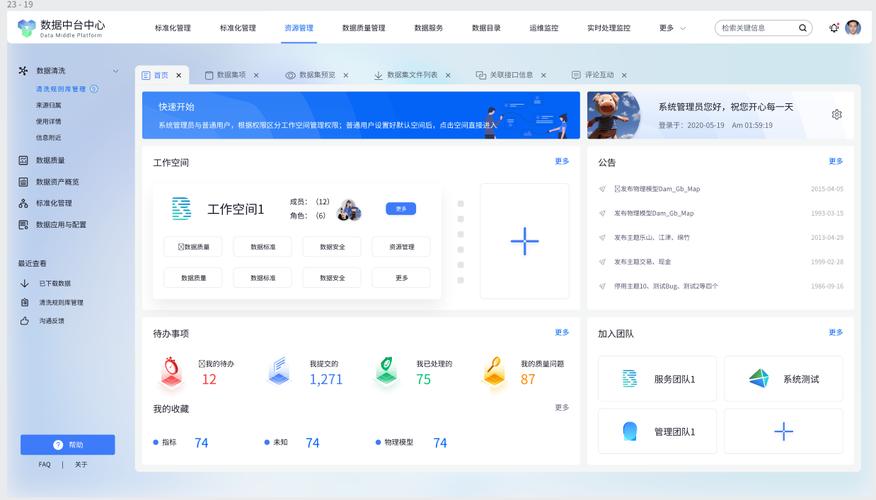Add a new workspace with the plus
The width and height of the screenshot is (876, 500).
[x=525, y=241]
